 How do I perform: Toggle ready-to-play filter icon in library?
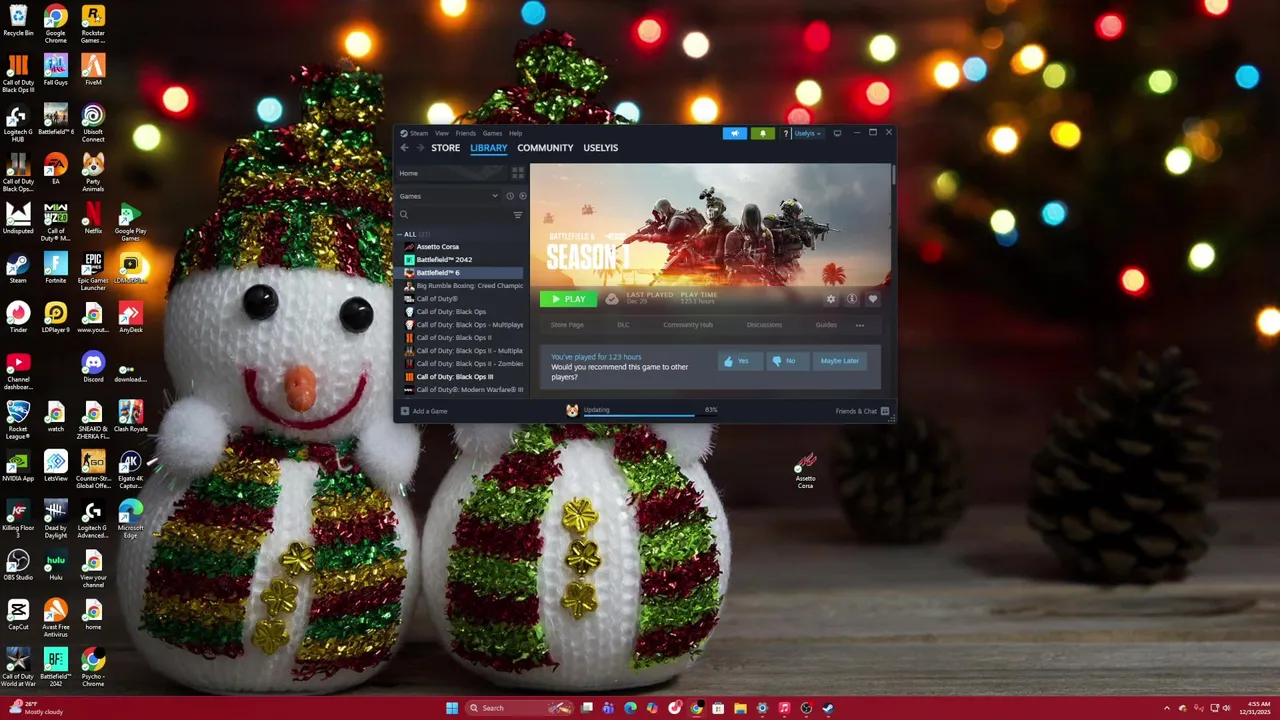click(522, 196)
